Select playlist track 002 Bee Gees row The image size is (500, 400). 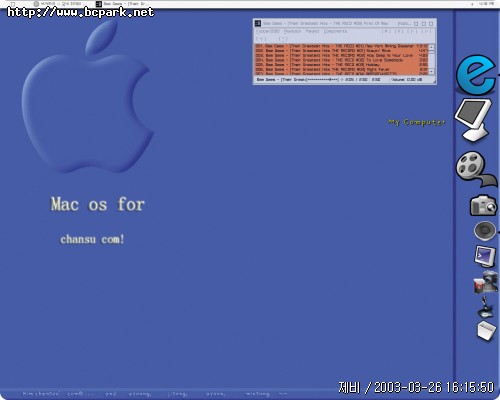[341, 51]
